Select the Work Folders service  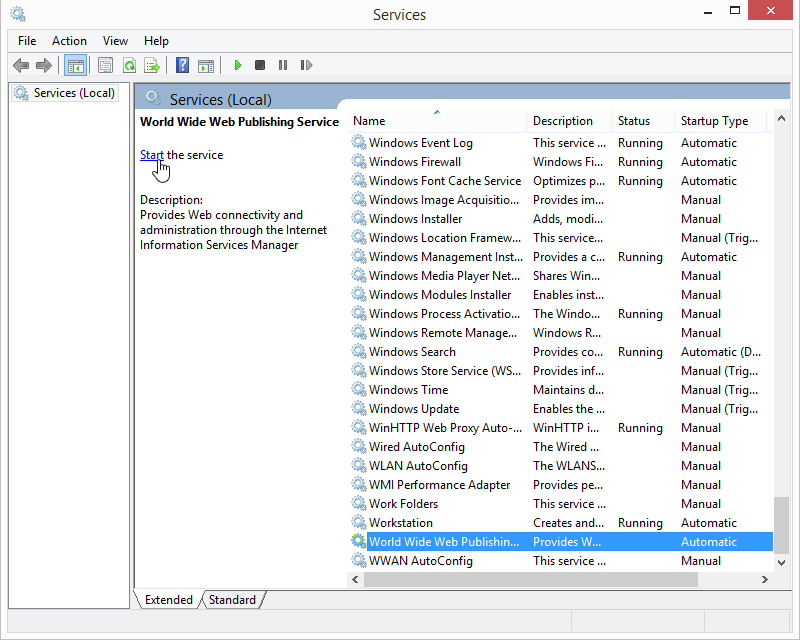point(560,504)
